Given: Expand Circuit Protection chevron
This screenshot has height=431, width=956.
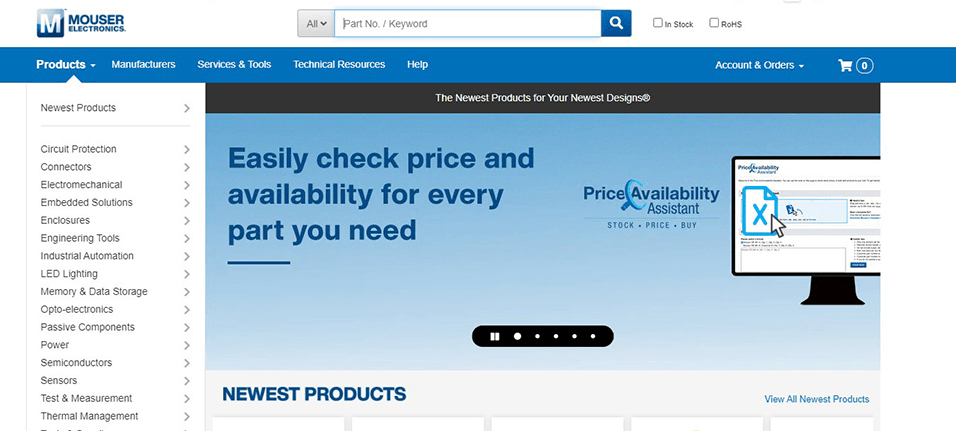Looking at the screenshot, I should [187, 149].
